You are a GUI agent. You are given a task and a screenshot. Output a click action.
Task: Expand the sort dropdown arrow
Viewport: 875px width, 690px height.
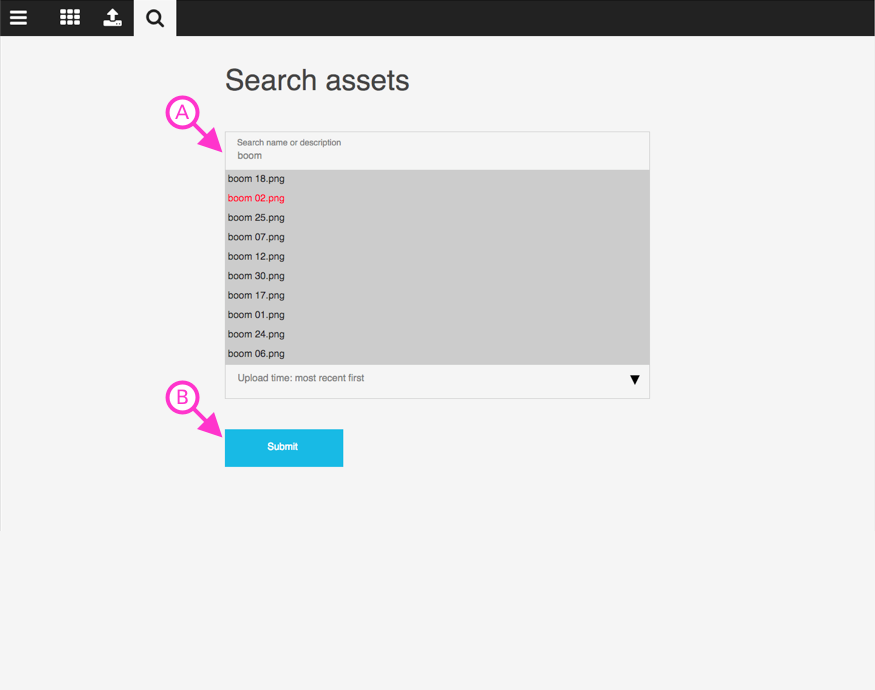(634, 380)
